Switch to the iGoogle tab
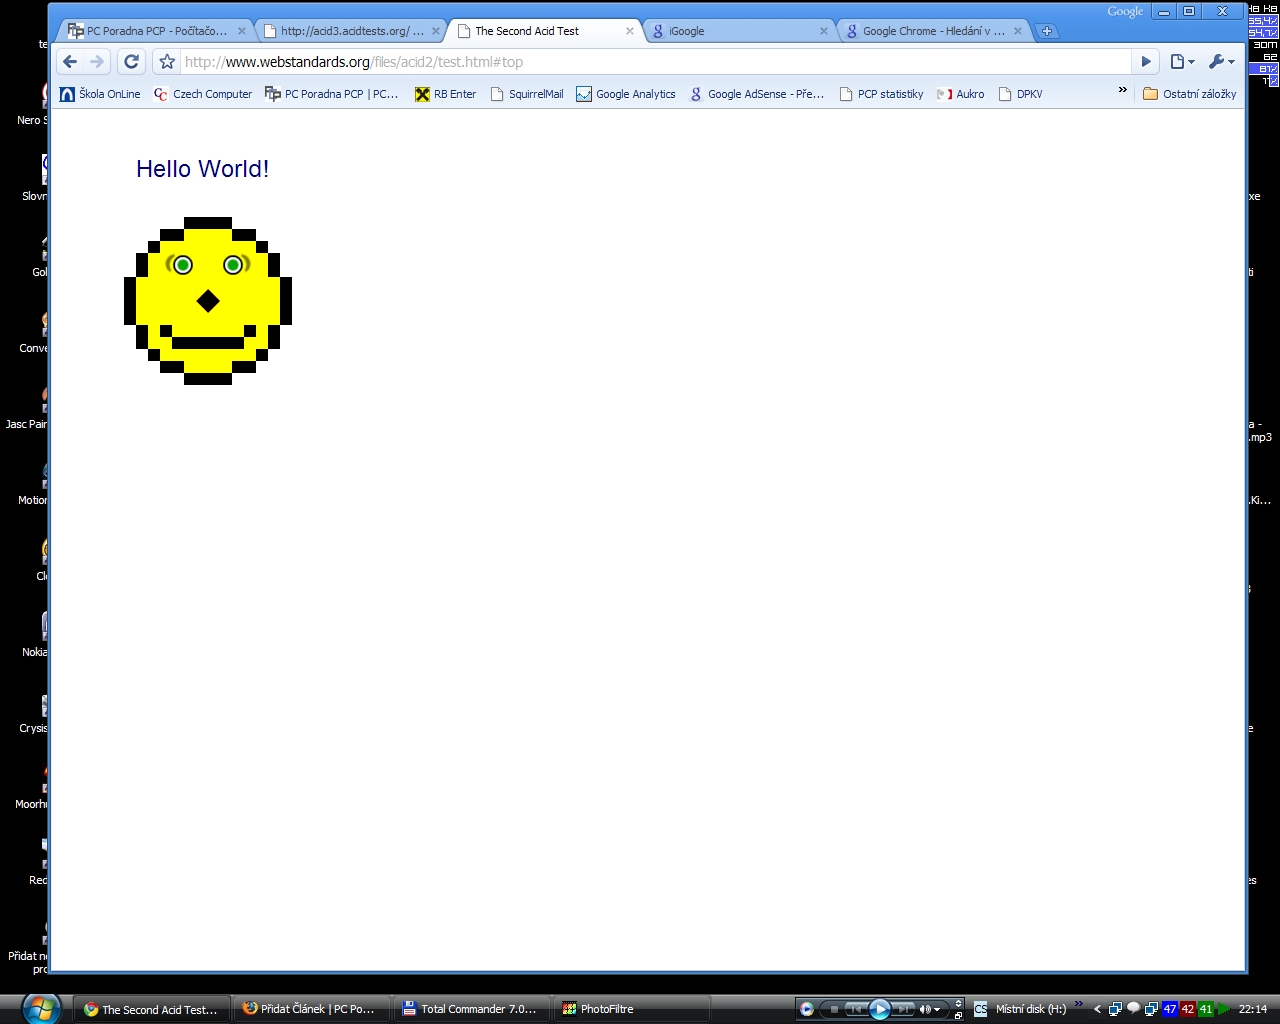The image size is (1280, 1024). tap(739, 31)
